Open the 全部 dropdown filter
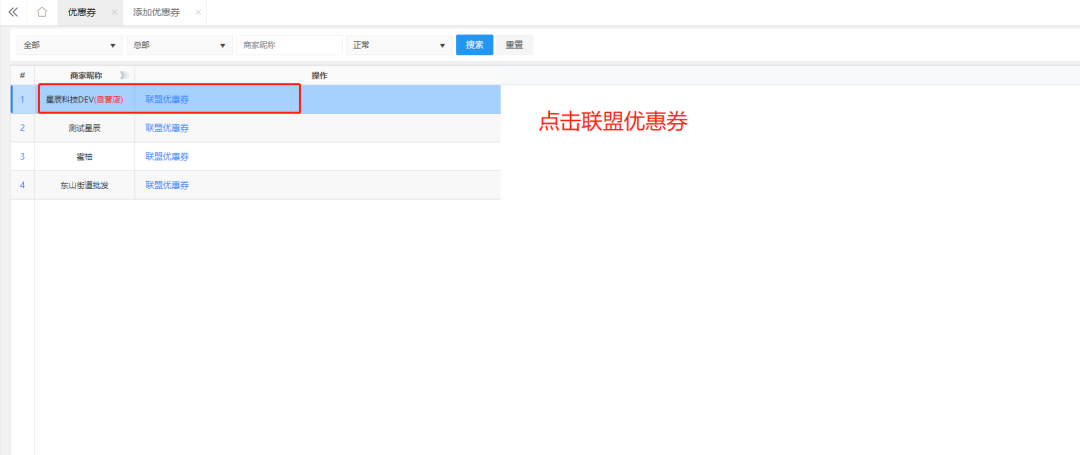 click(x=68, y=45)
